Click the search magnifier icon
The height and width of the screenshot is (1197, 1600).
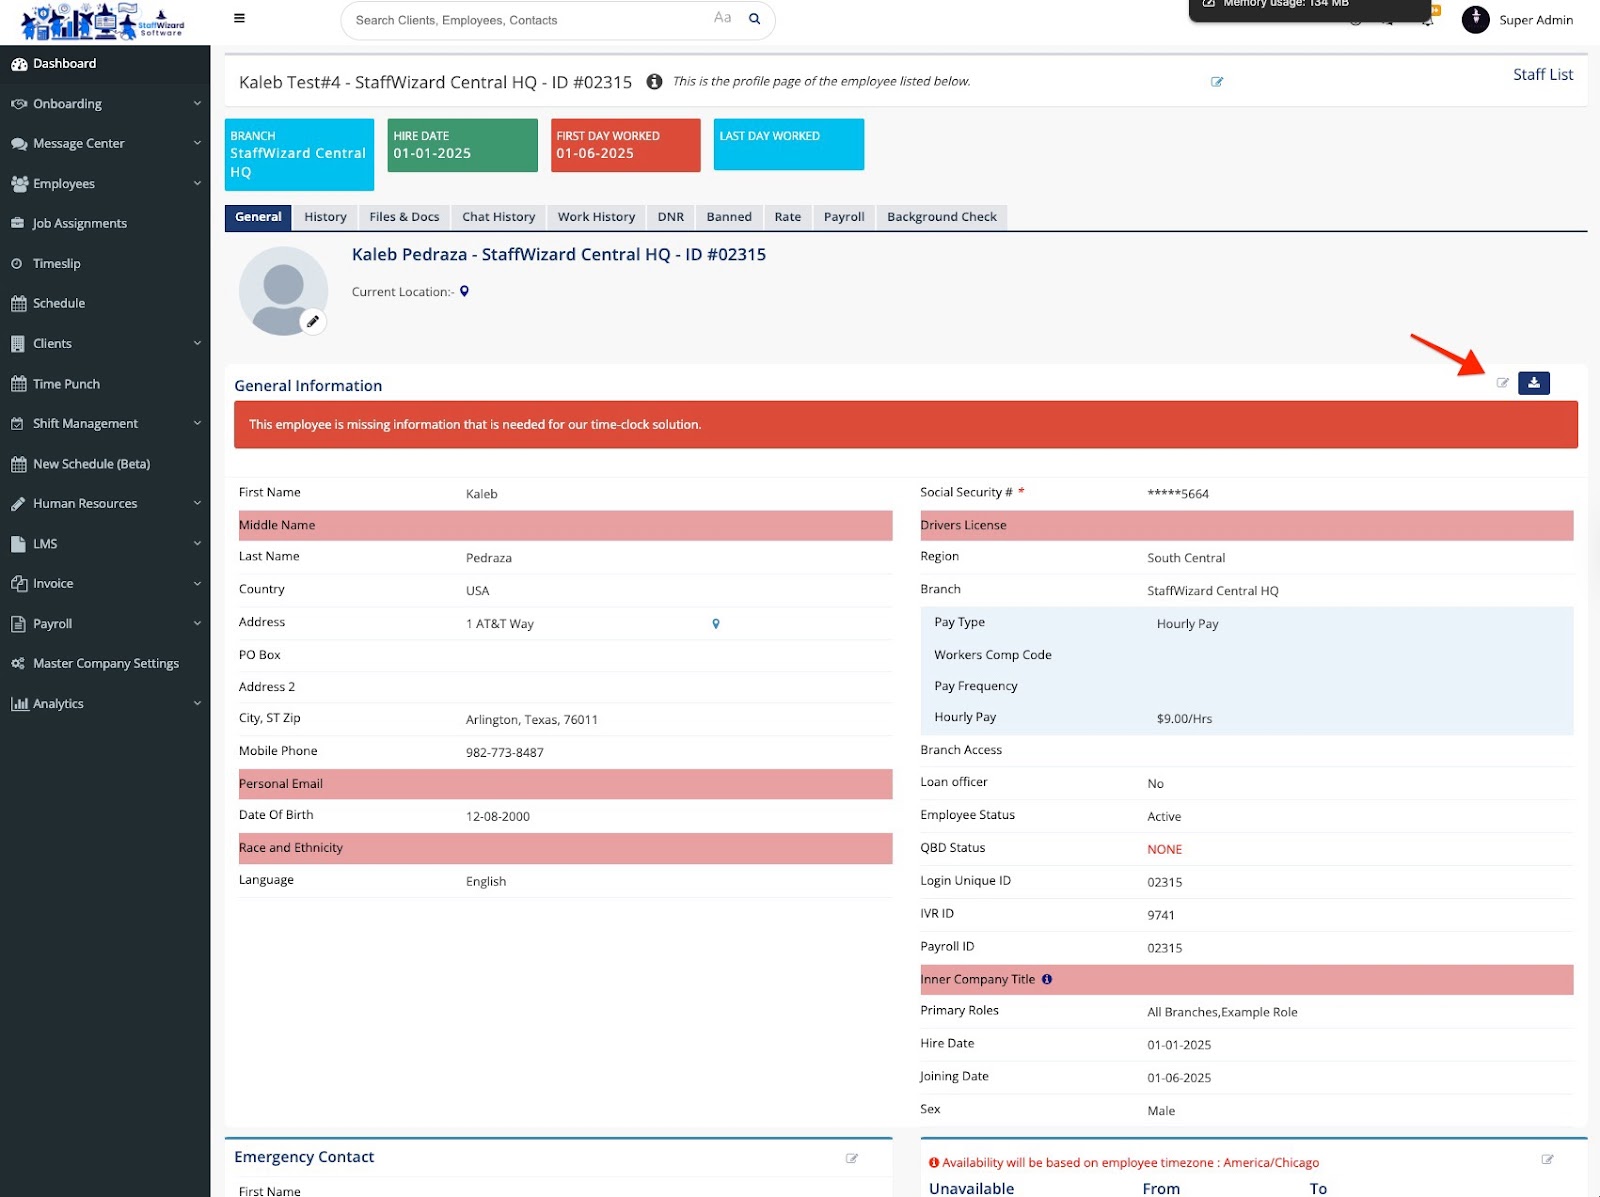pyautogui.click(x=755, y=19)
